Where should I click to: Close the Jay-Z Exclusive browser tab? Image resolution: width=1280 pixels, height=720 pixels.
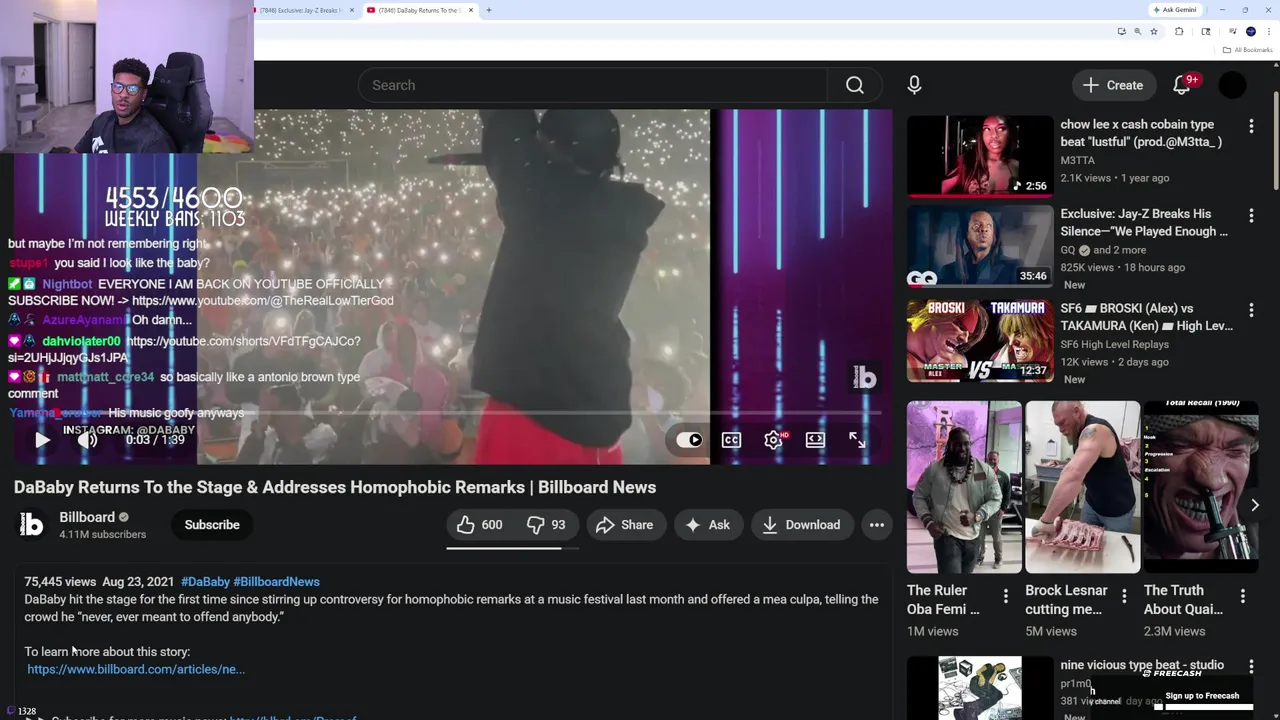(x=352, y=10)
